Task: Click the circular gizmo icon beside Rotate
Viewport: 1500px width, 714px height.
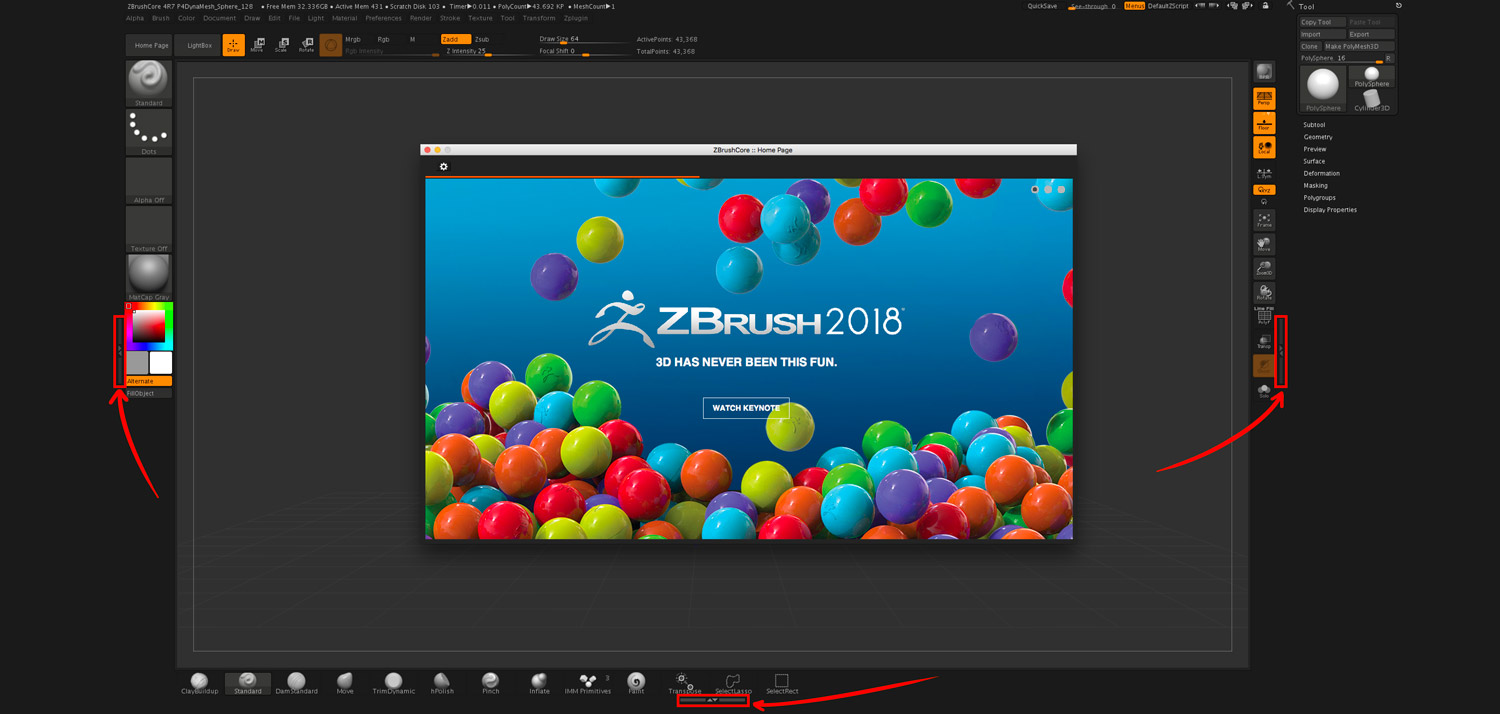Action: tap(330, 45)
